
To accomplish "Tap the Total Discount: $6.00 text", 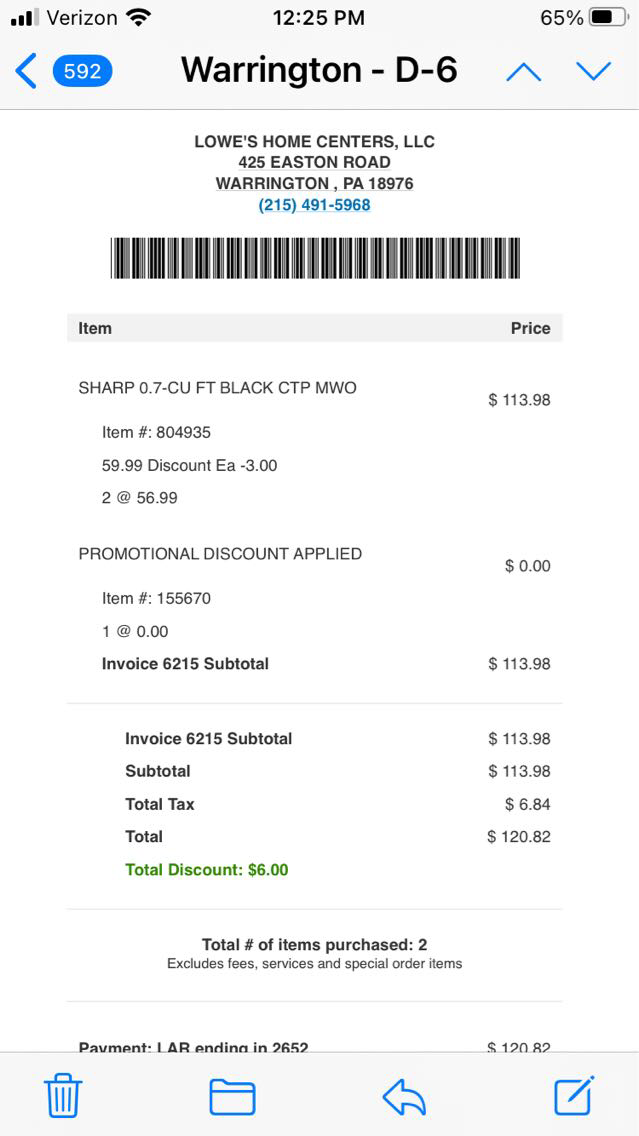I will [x=206, y=870].
